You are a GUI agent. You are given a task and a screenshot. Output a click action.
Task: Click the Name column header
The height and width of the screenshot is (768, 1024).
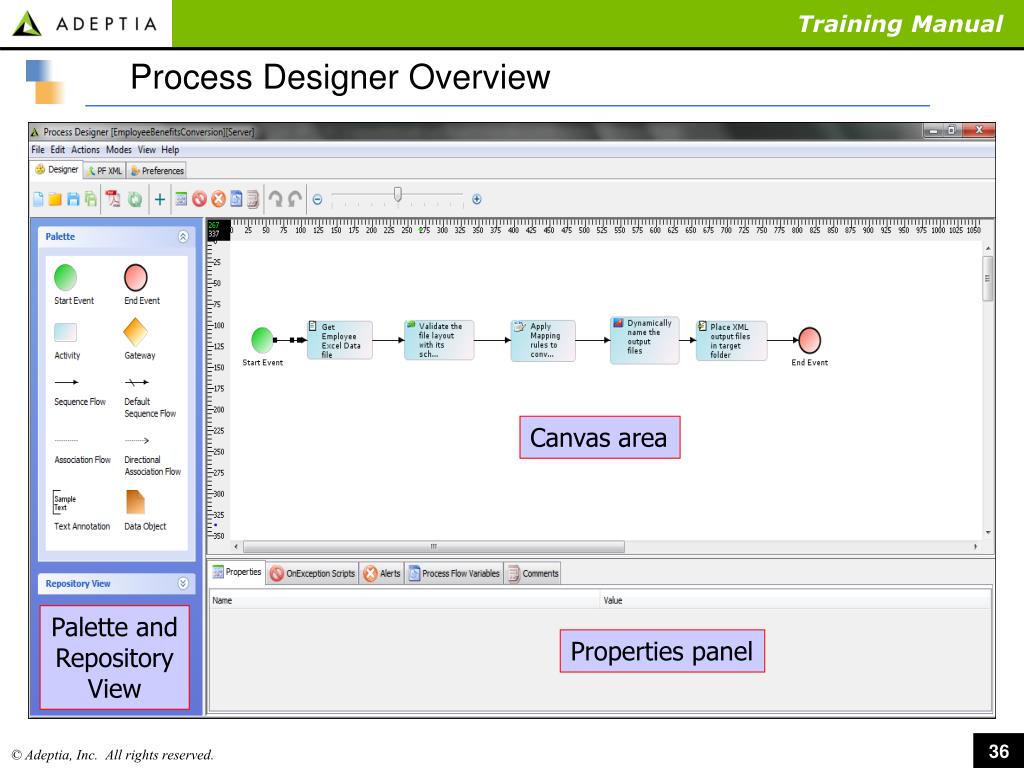[404, 600]
